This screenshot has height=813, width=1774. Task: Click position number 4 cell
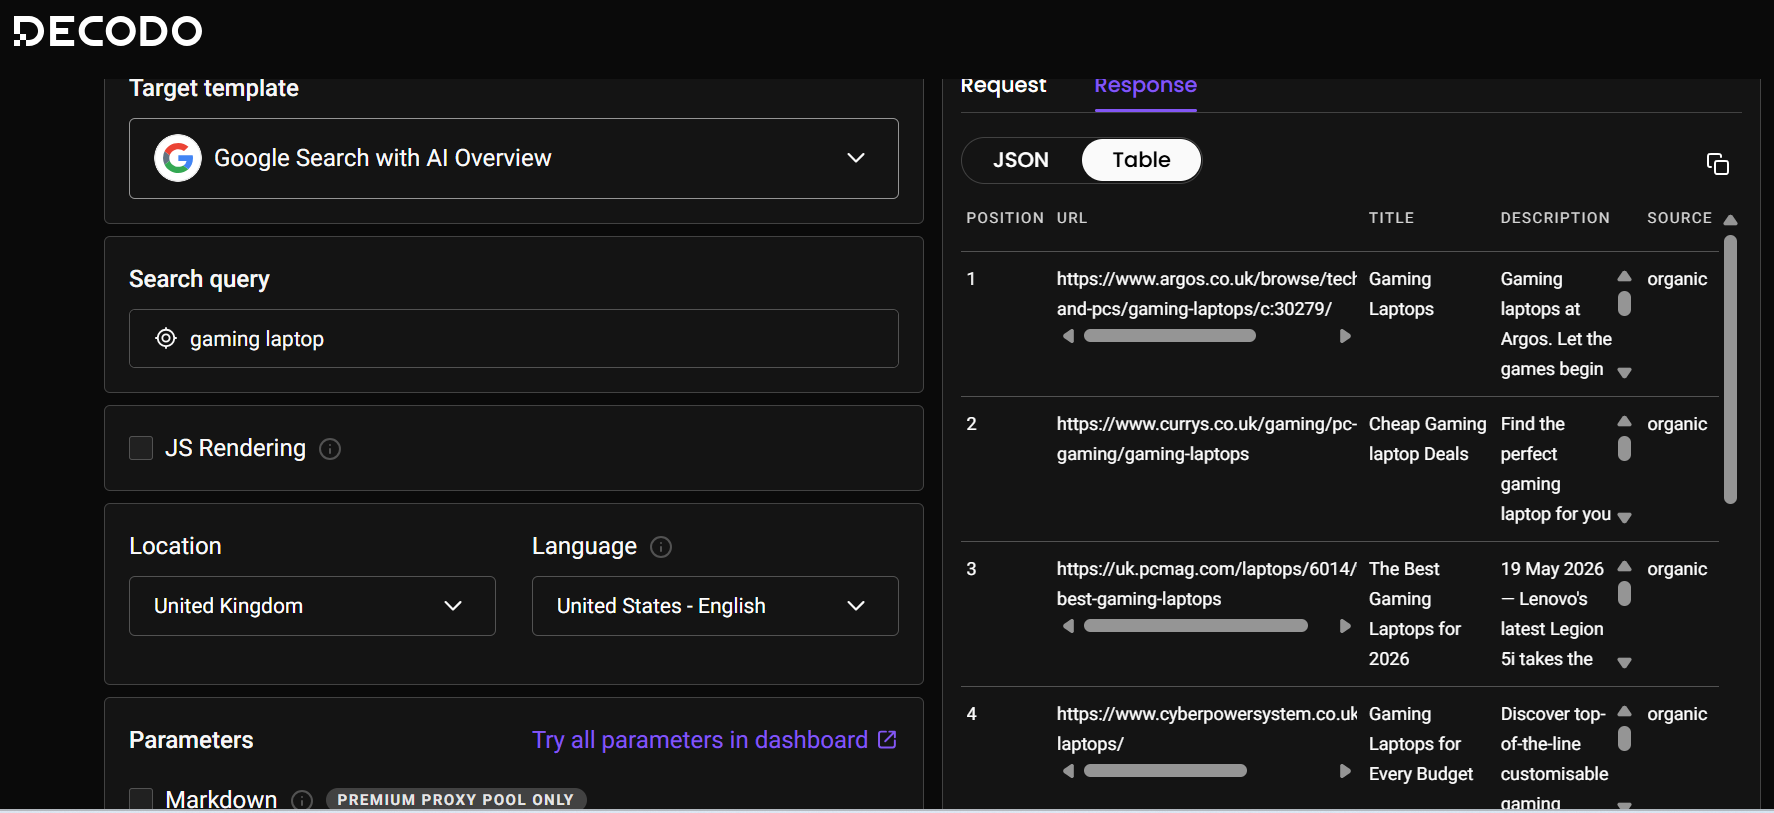point(971,714)
